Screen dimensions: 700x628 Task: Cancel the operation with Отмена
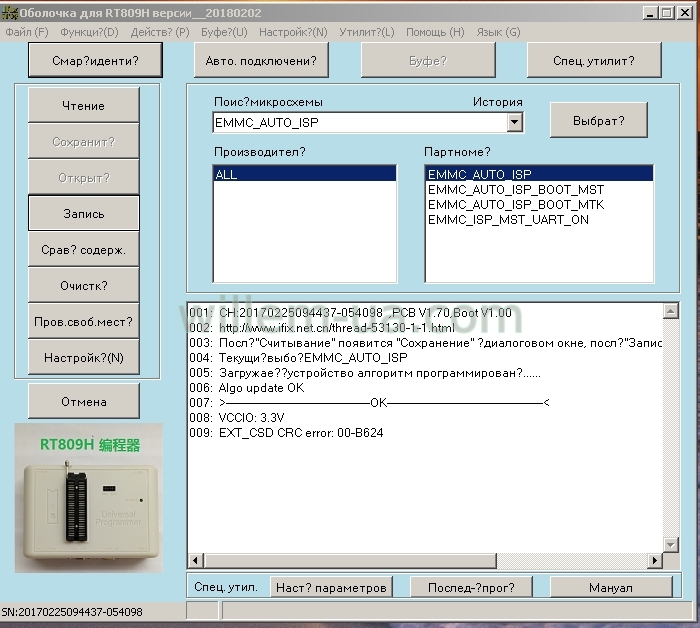[x=83, y=401]
